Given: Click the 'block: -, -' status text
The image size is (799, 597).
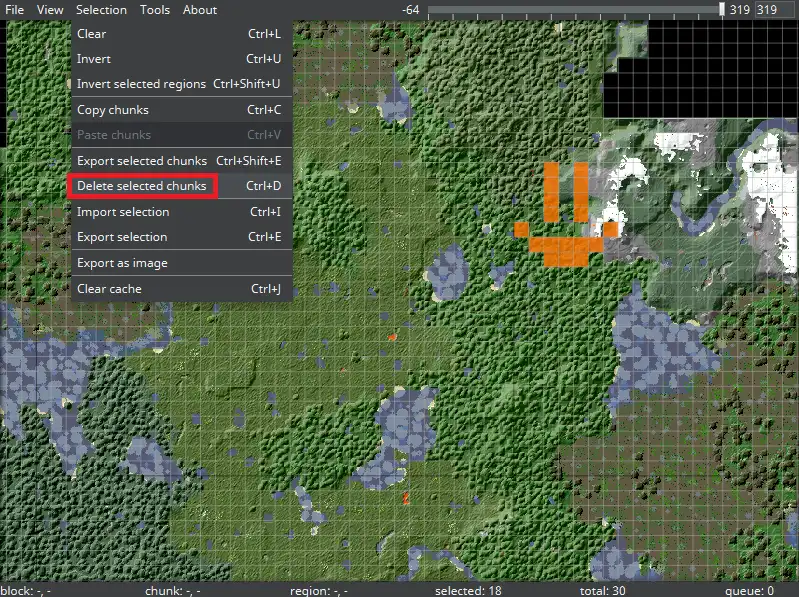Looking at the screenshot, I should (25, 590).
